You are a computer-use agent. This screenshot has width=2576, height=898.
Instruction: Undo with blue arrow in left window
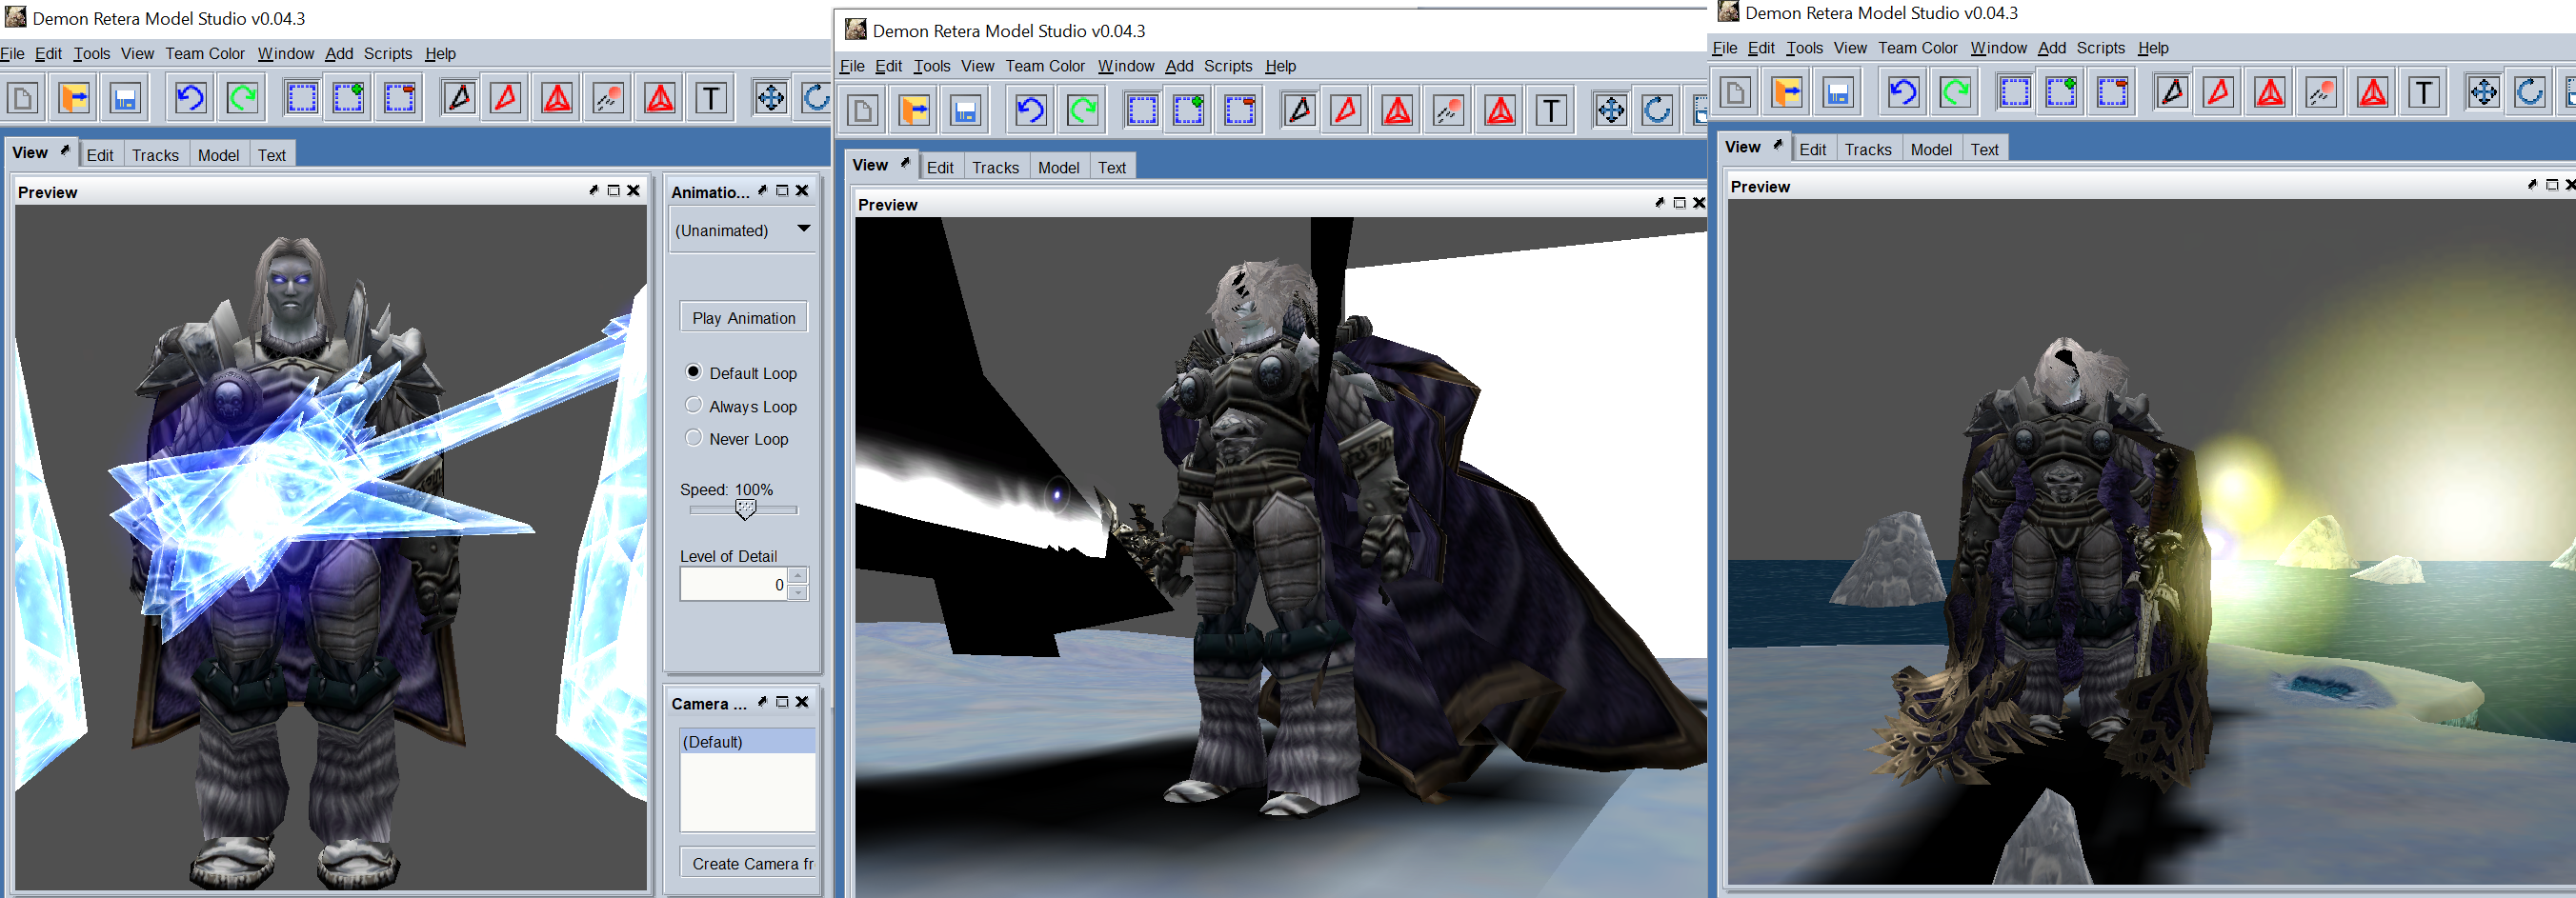pos(190,98)
